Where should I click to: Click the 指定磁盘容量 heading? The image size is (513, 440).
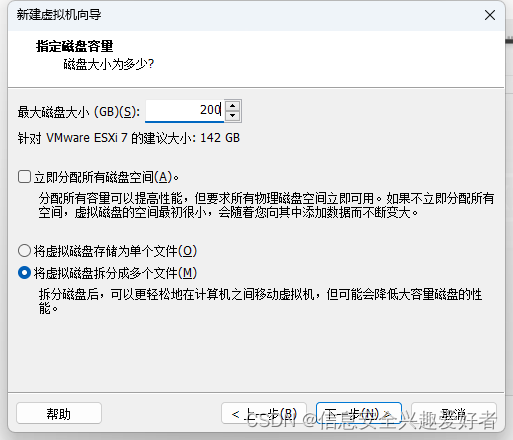pos(75,46)
